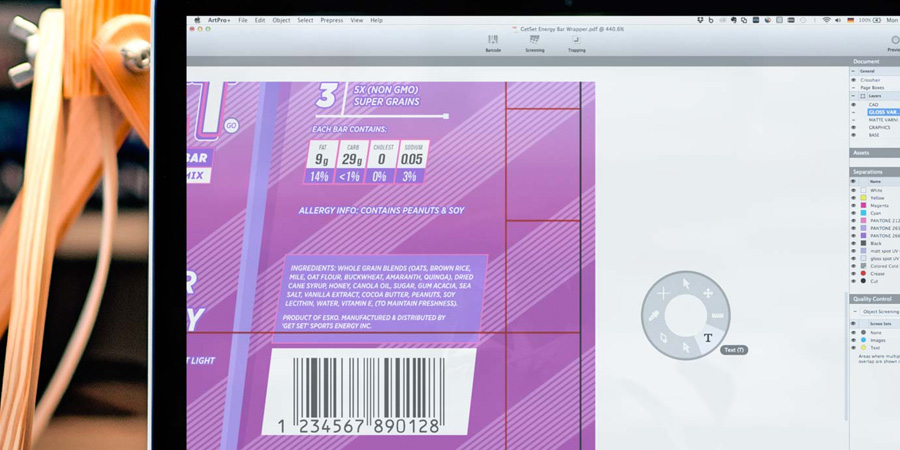Open the Trapping tool in the toolbar
The height and width of the screenshot is (450, 900).
point(576,44)
